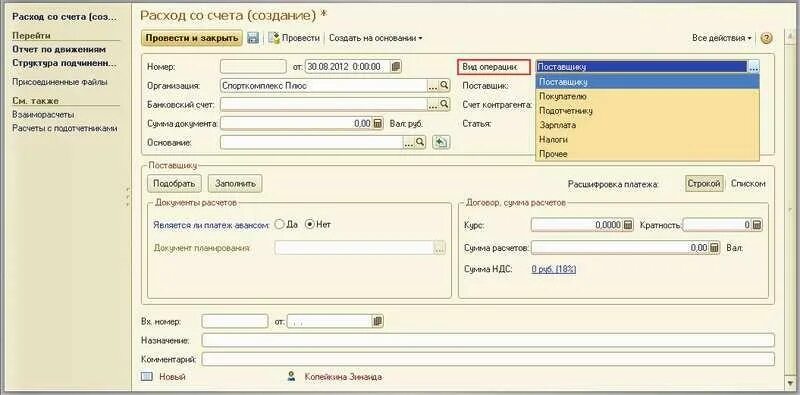Screen dimensions: 800x395
Task: Select Расход со счета sidebar heading
Action: [65, 17]
